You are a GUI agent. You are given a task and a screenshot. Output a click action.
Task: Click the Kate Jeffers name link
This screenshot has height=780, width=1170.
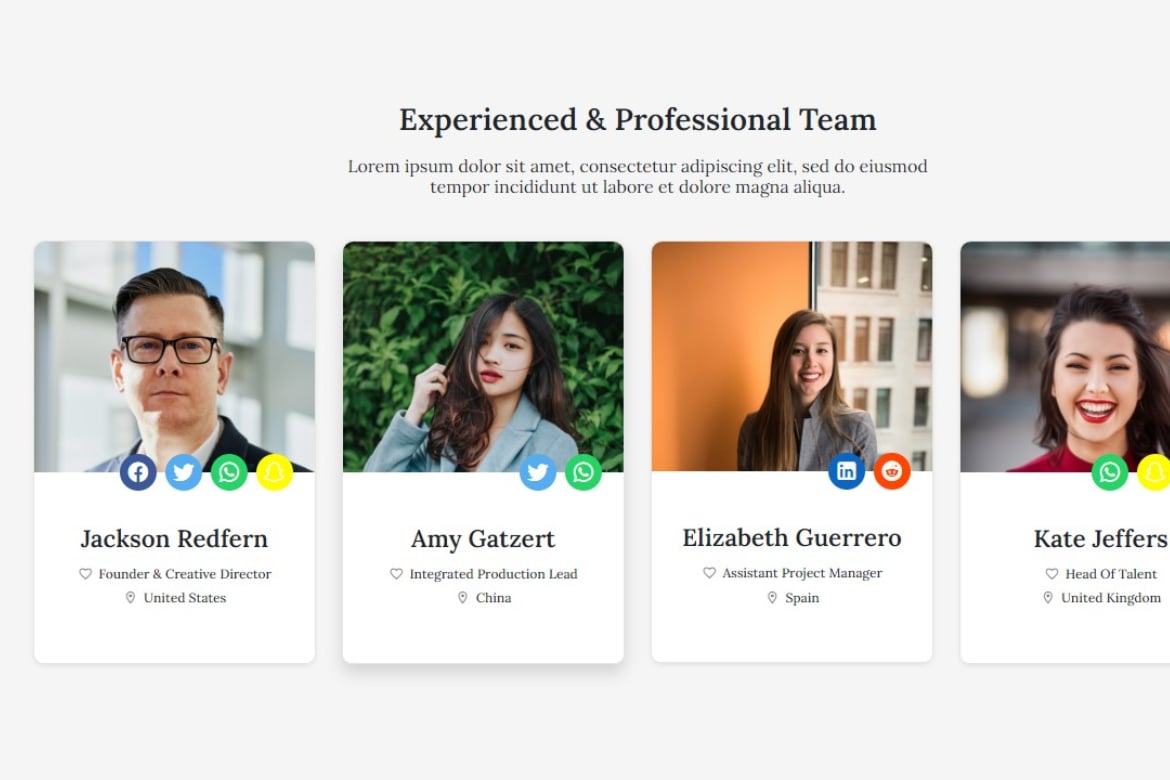coord(1101,538)
